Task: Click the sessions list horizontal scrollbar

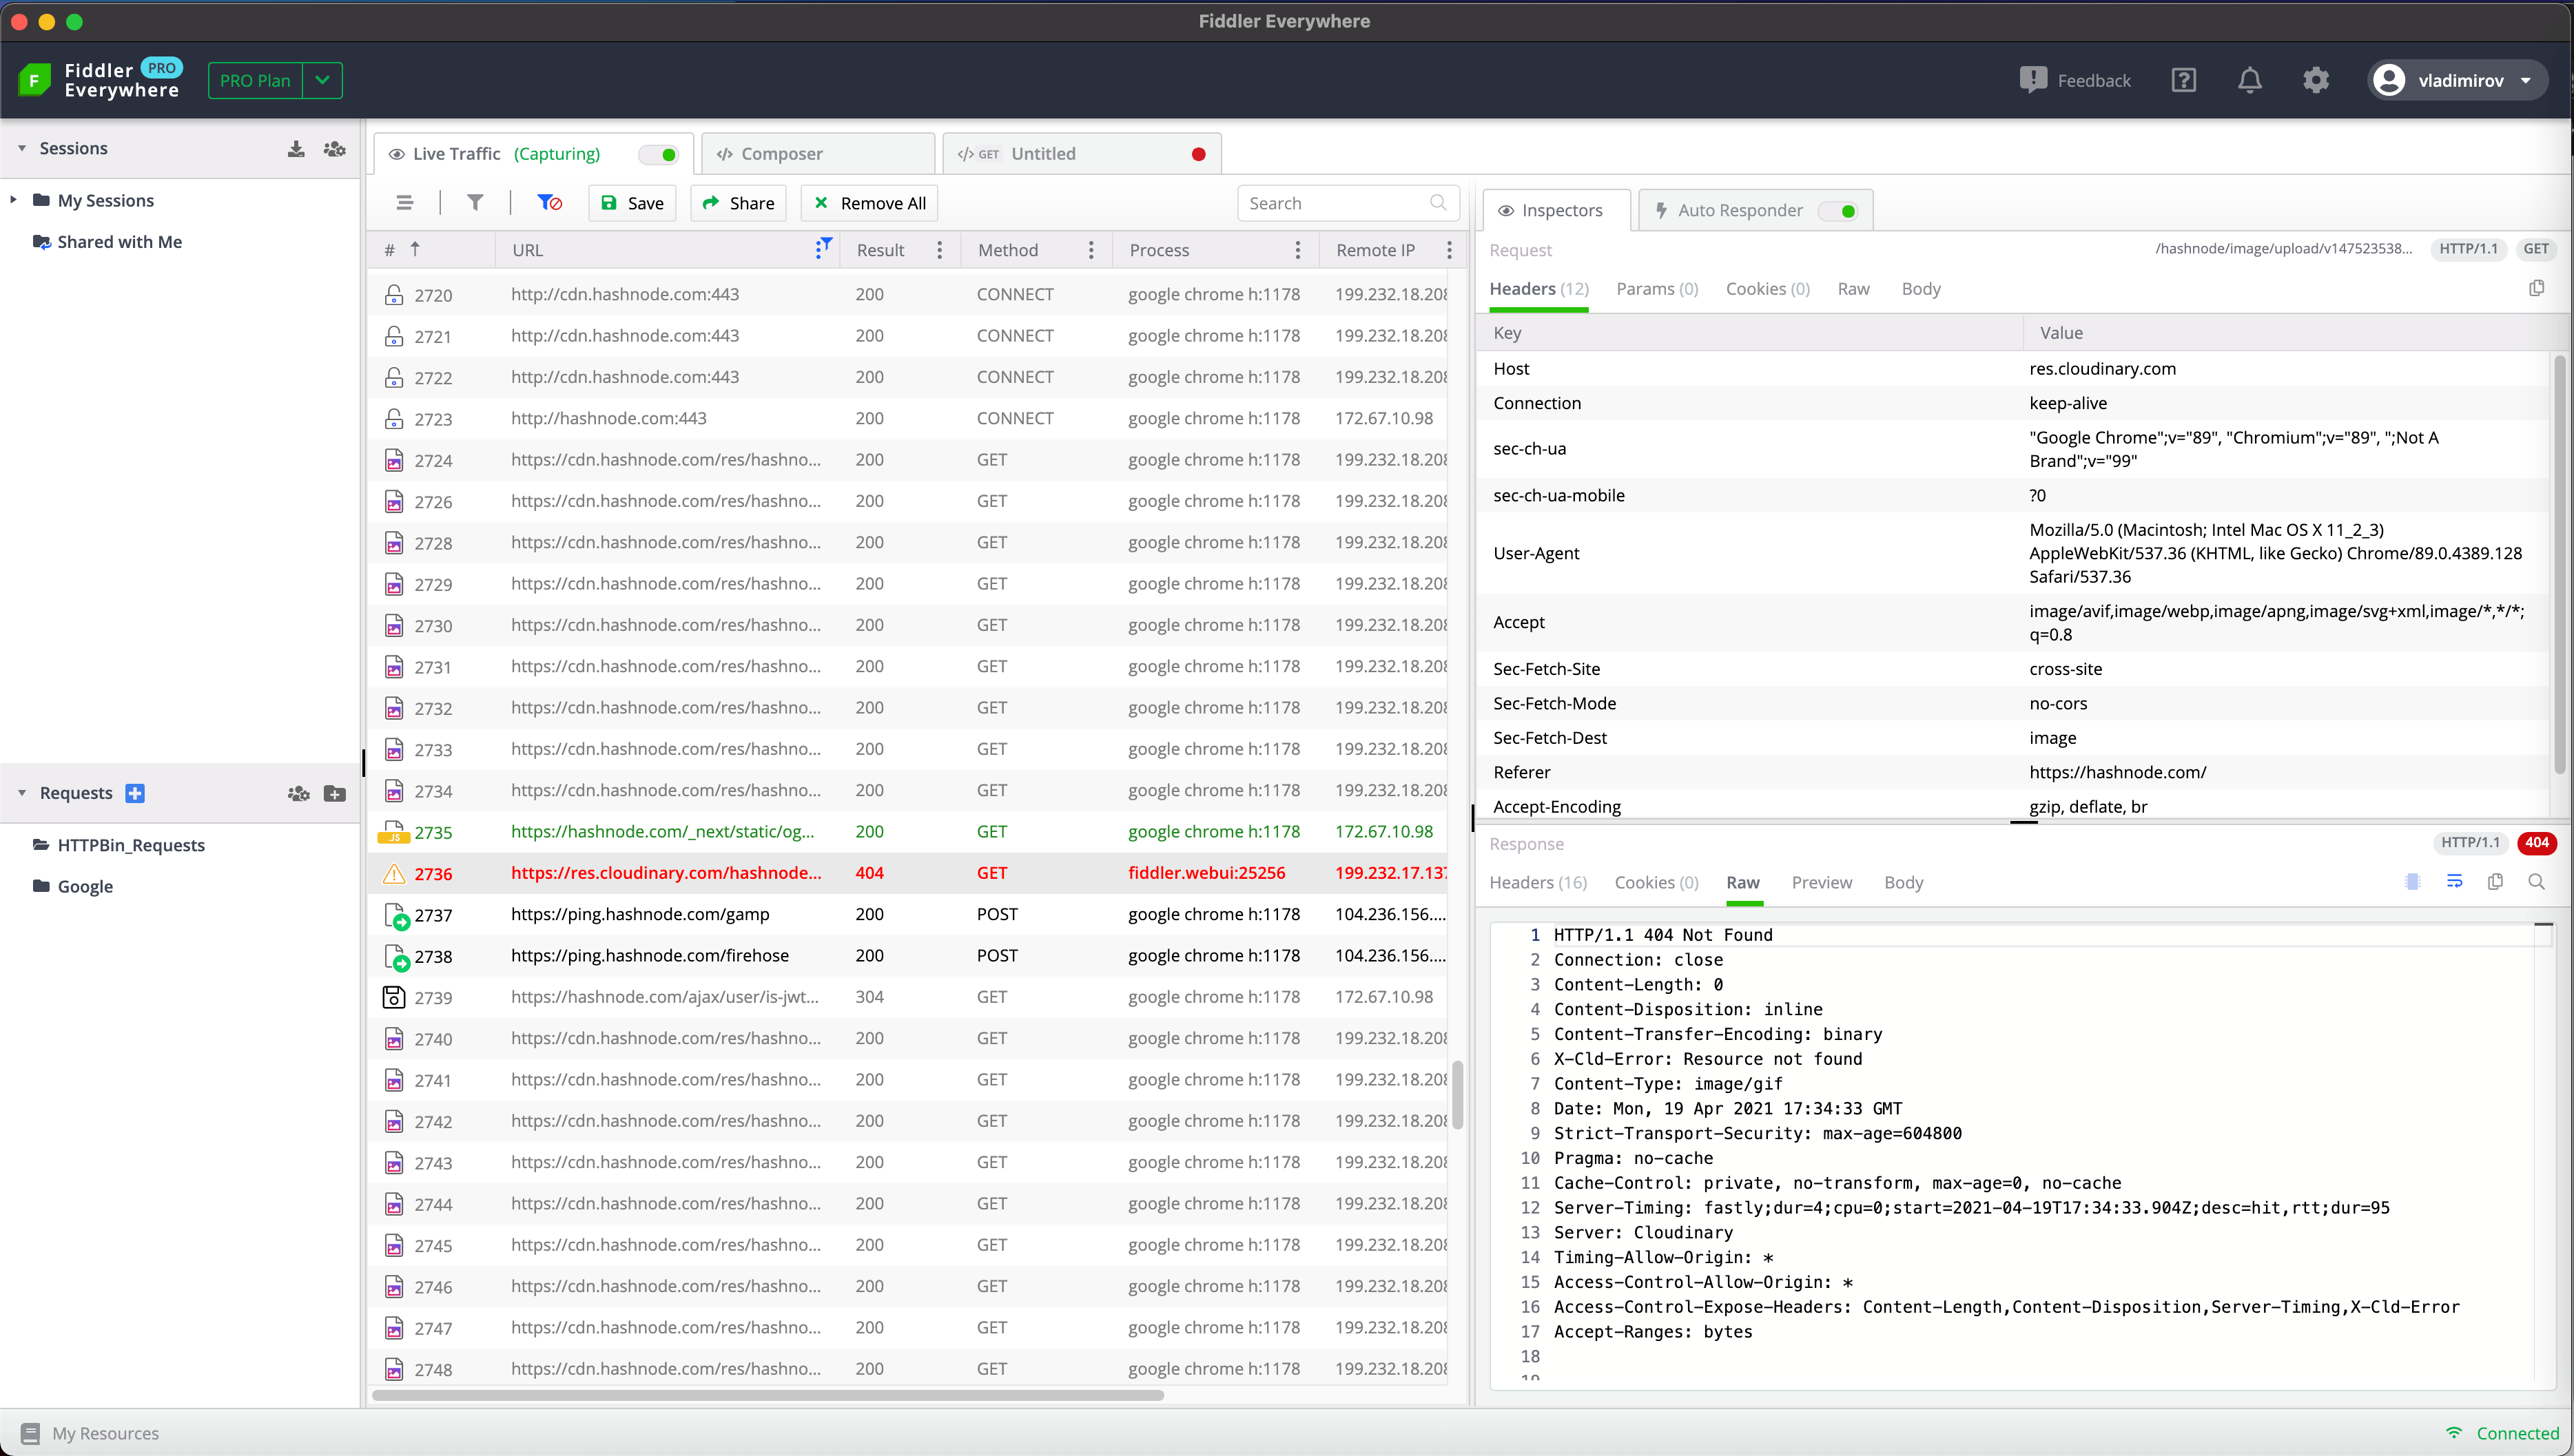Action: tap(767, 1395)
